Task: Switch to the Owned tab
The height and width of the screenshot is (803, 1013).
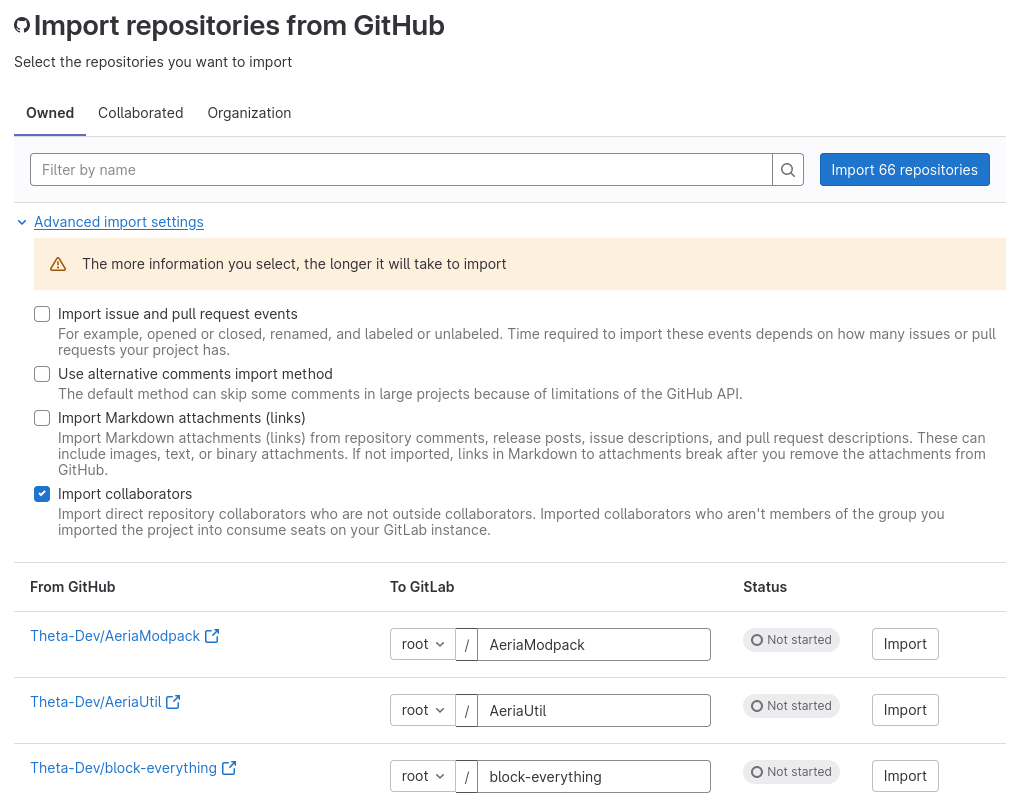Action: [50, 113]
